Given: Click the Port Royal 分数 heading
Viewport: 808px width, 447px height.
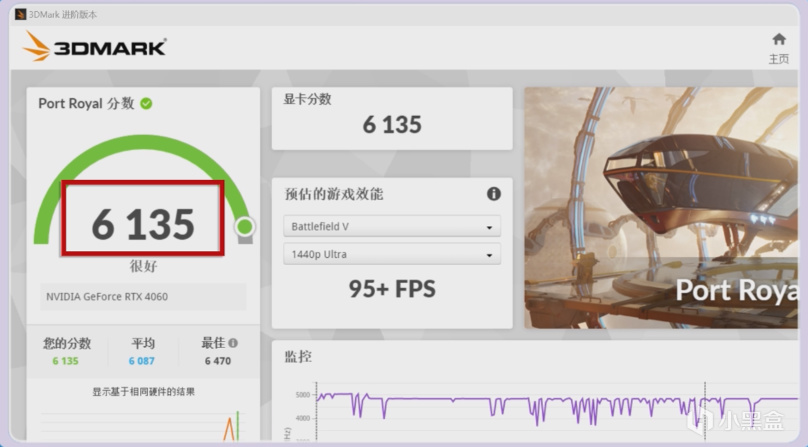Looking at the screenshot, I should pyautogui.click(x=86, y=103).
